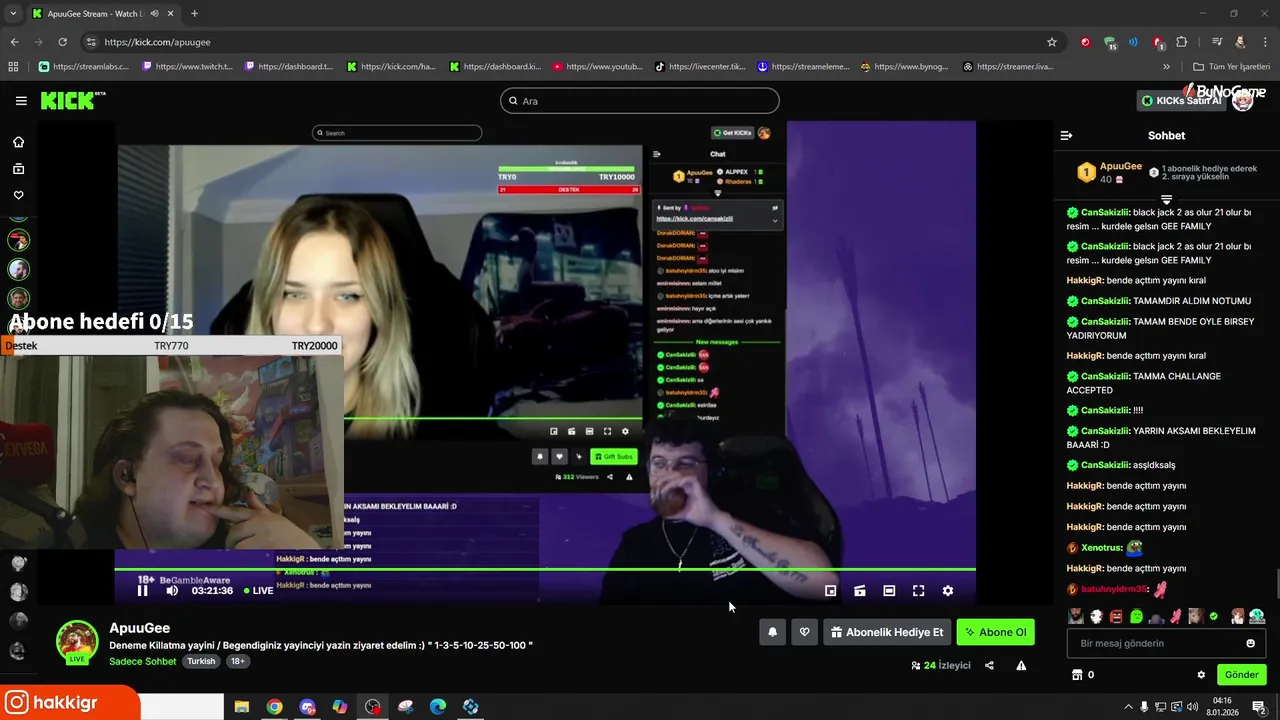The height and width of the screenshot is (720, 1280).
Task: Go back in browser history
Action: (14, 42)
